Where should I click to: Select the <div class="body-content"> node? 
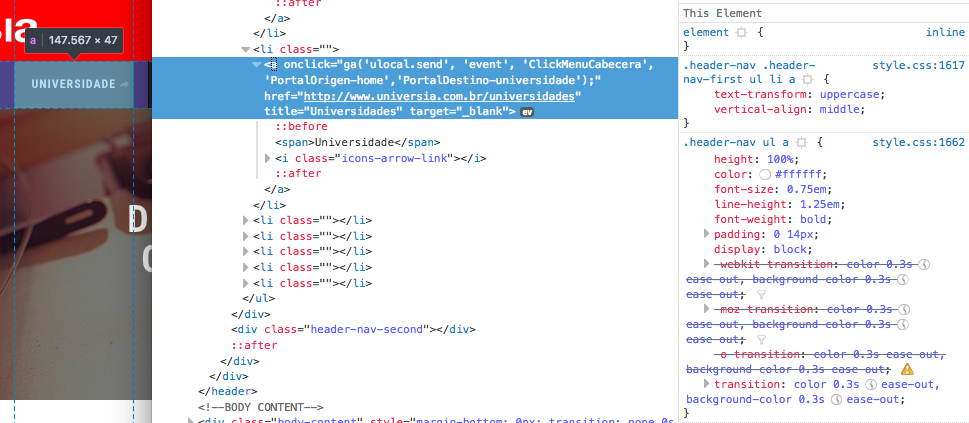[x=436, y=420]
